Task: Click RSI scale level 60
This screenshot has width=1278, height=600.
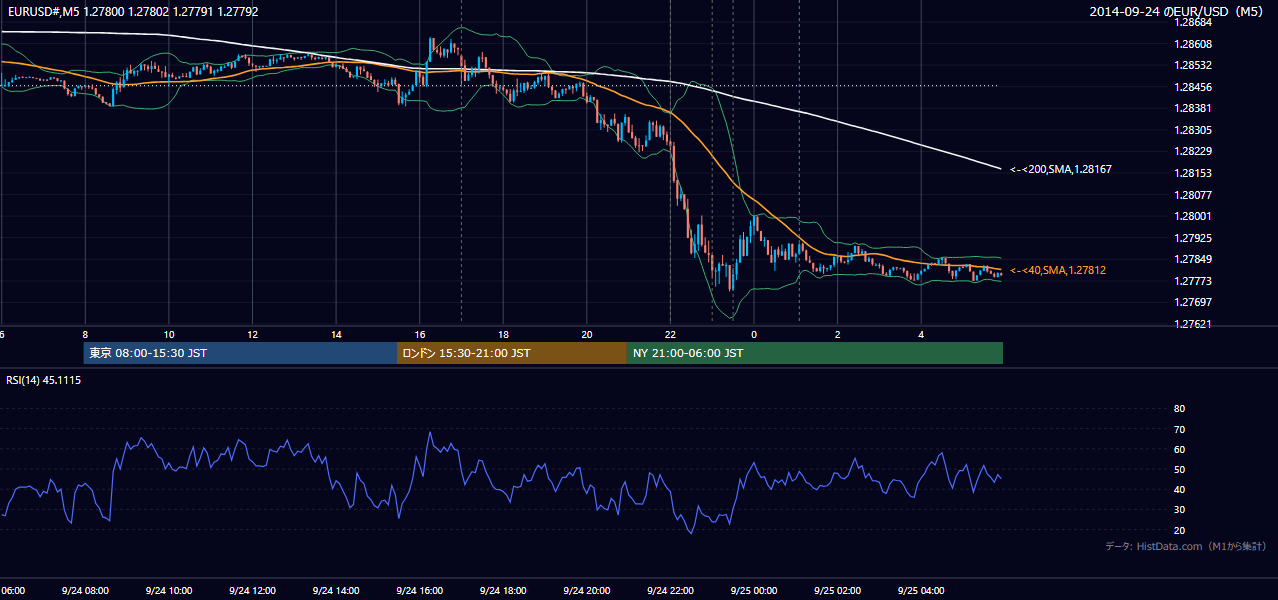Action: pos(1179,449)
